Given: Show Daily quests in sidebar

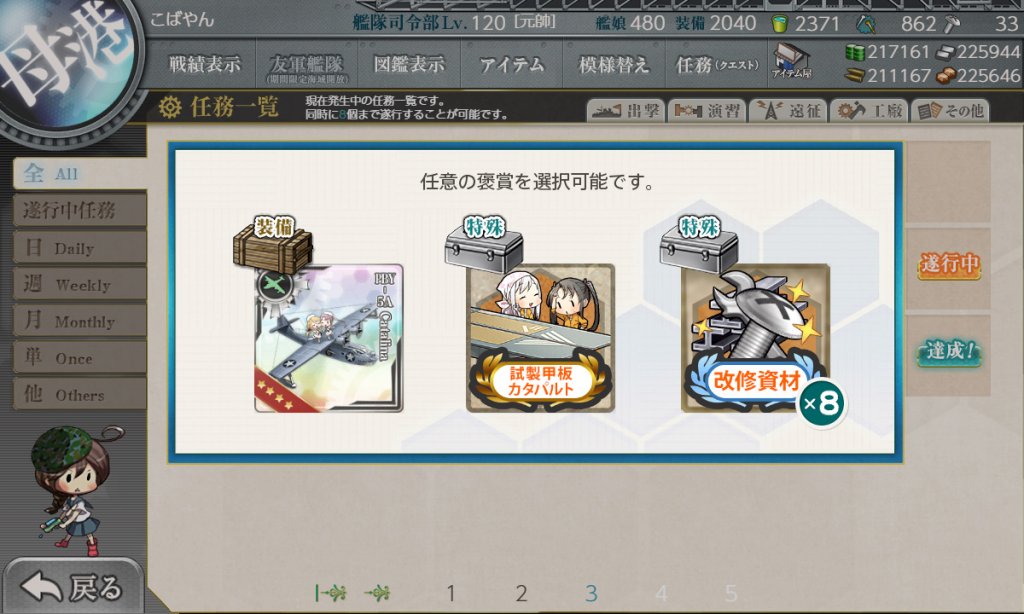Looking at the screenshot, I should [x=80, y=248].
